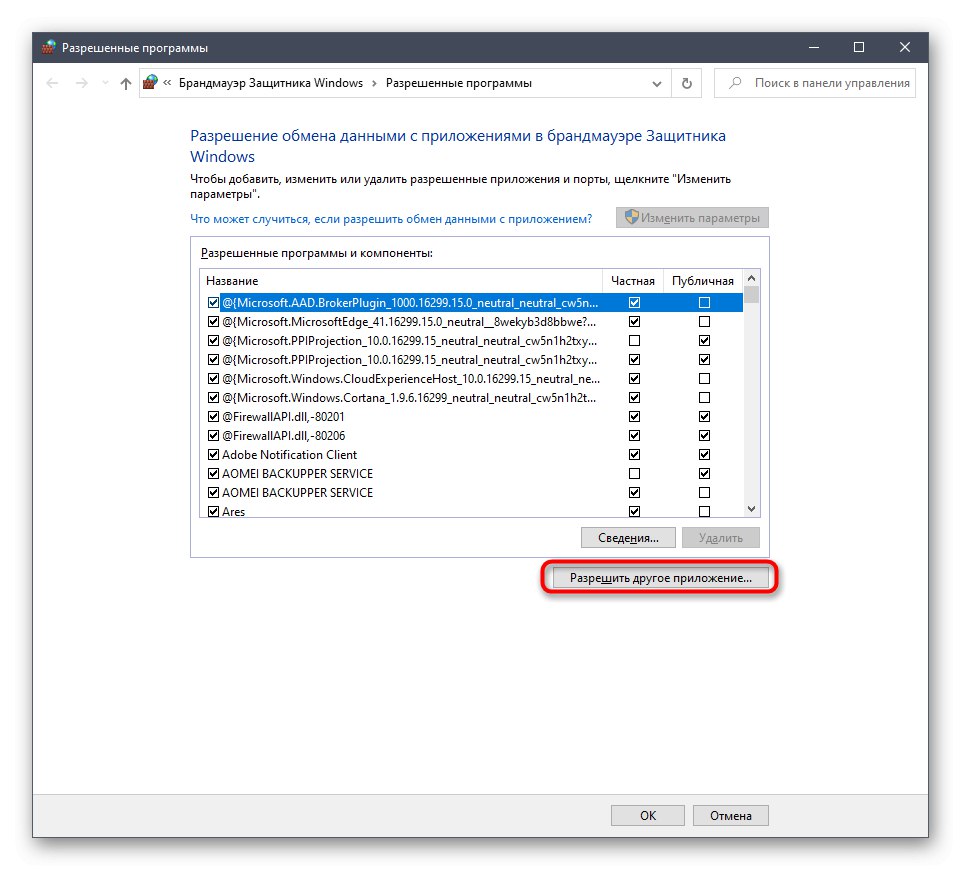This screenshot has height=870, width=961.
Task: Click the shield icon on Изменить параметры
Action: pos(630,217)
